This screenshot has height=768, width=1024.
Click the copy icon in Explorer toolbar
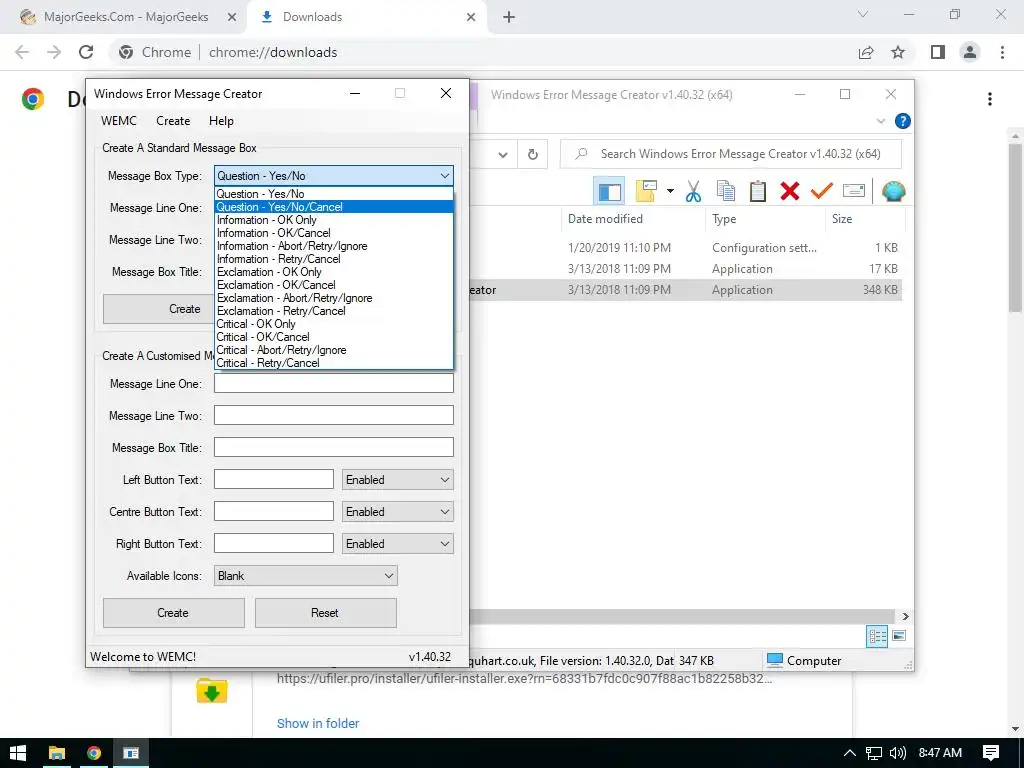pyautogui.click(x=726, y=191)
